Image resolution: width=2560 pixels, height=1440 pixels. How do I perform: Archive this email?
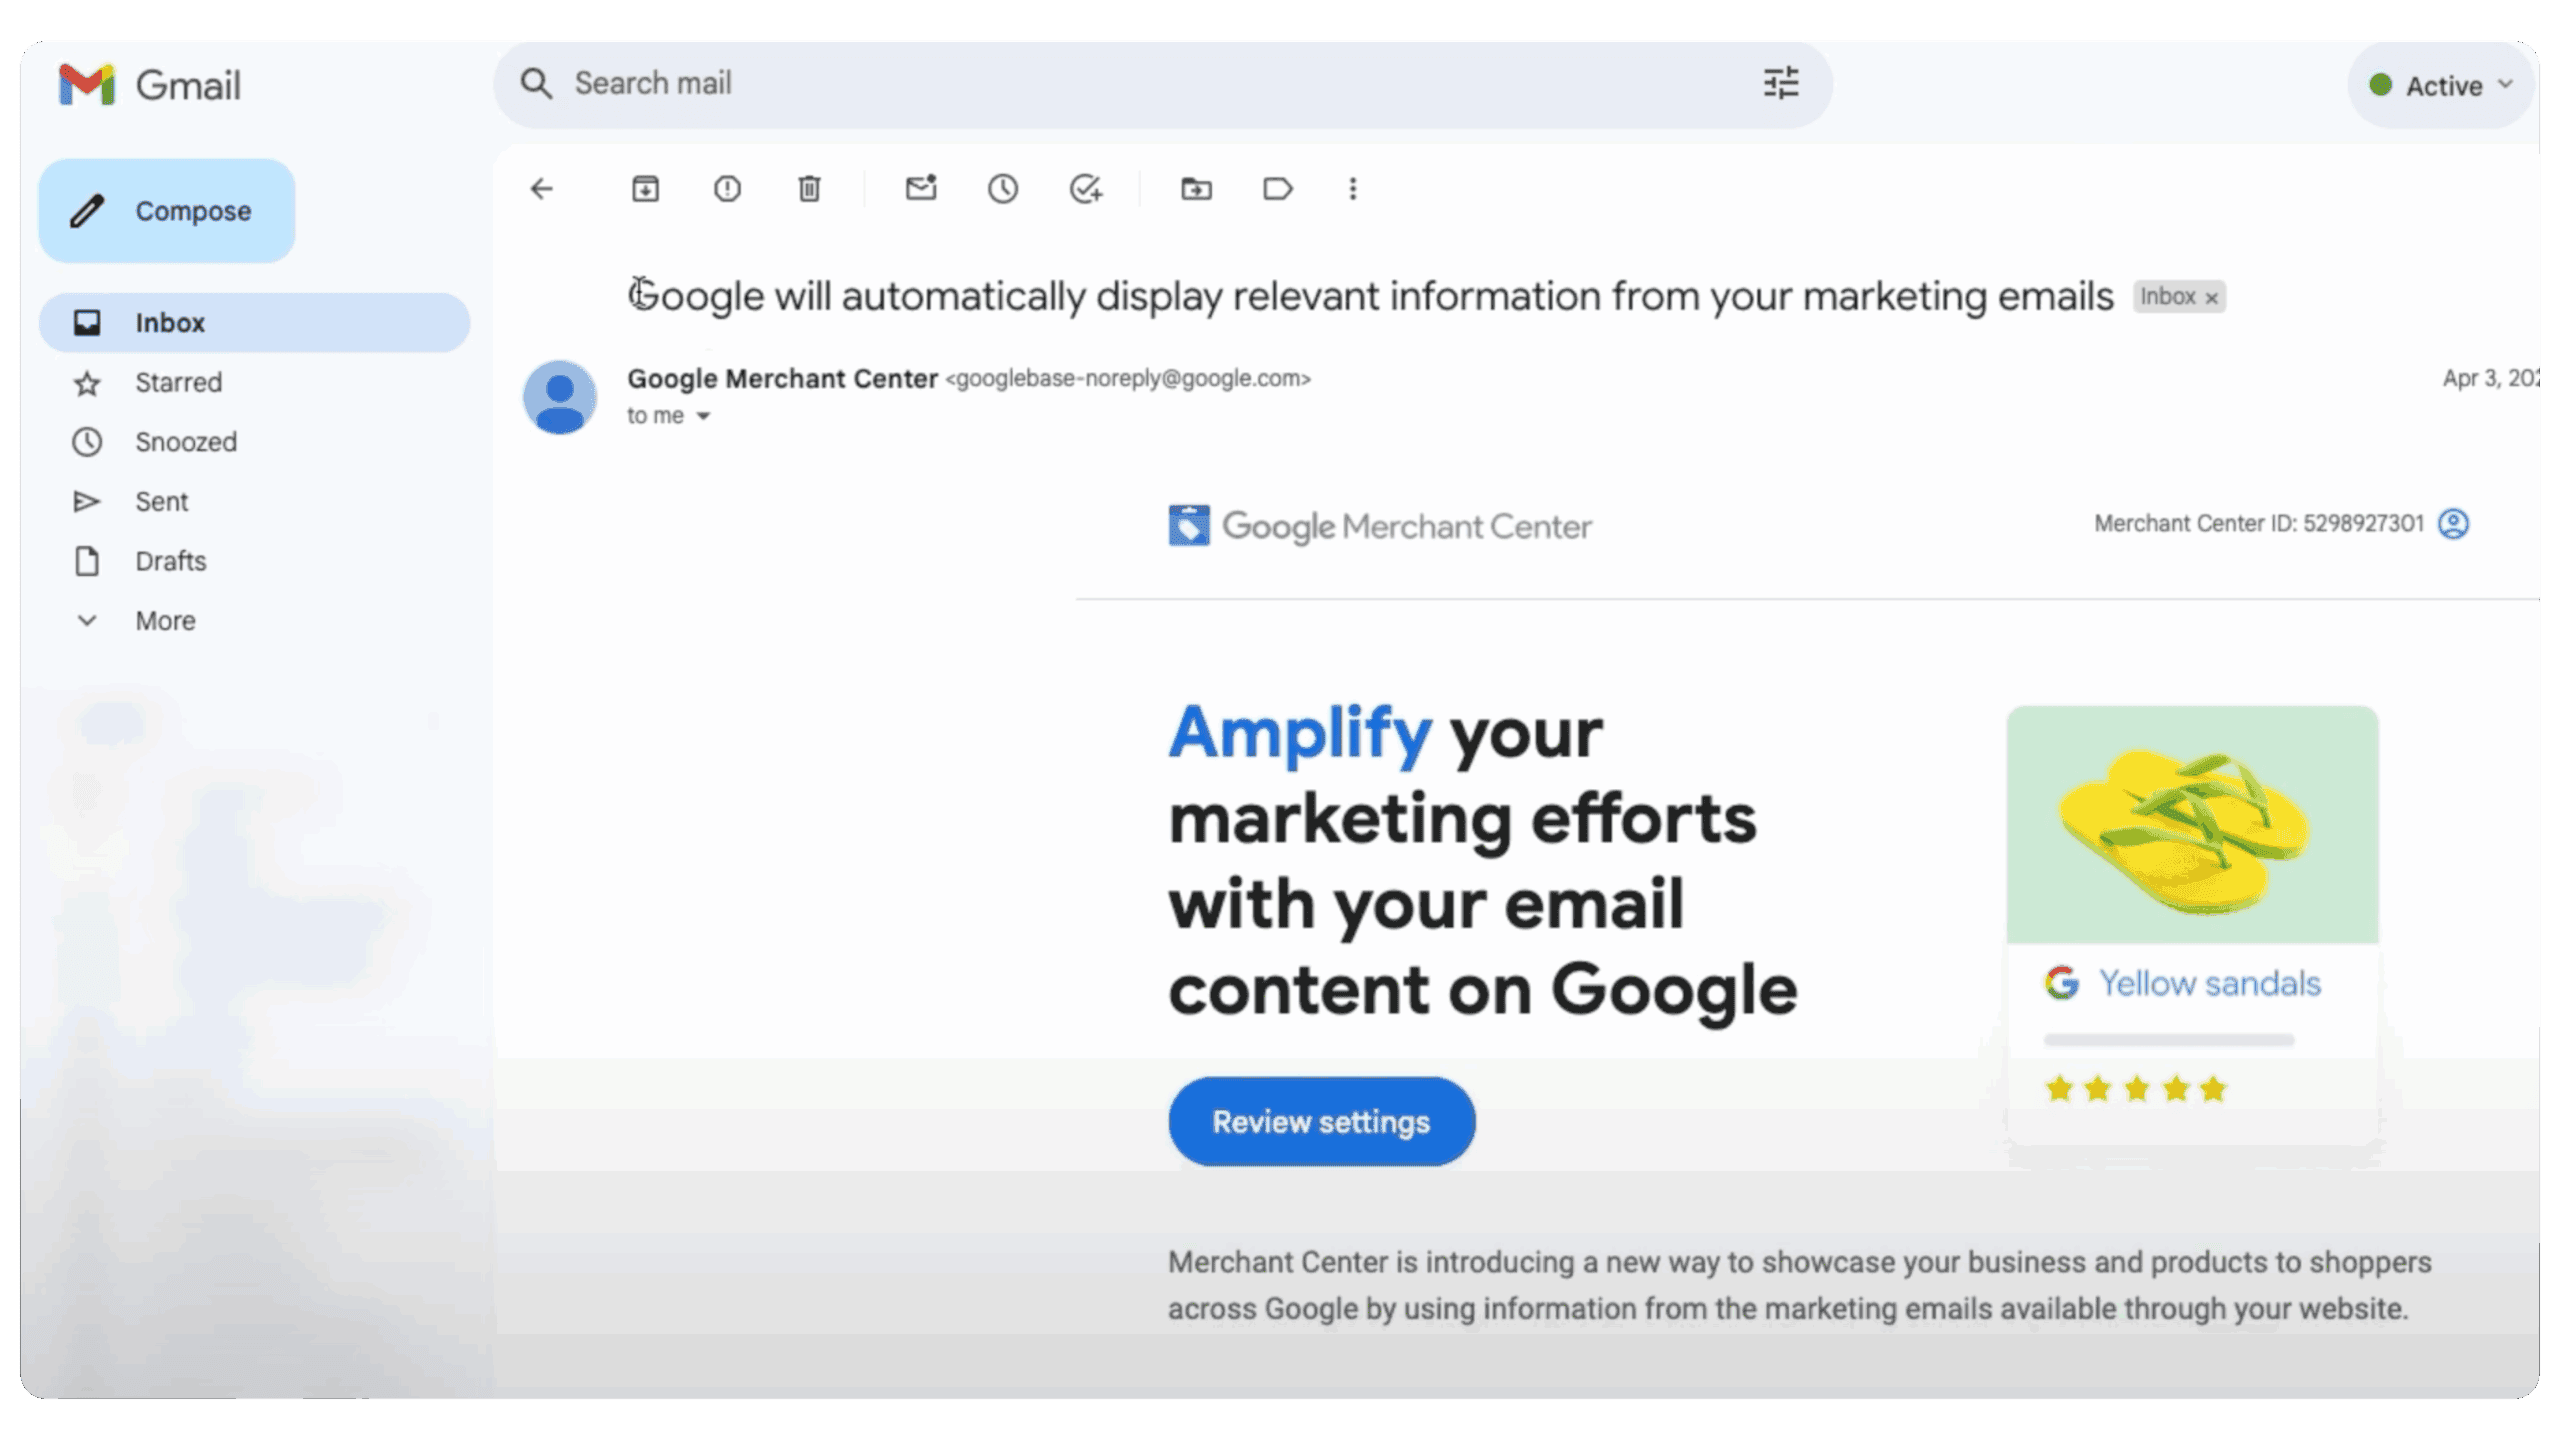click(645, 189)
